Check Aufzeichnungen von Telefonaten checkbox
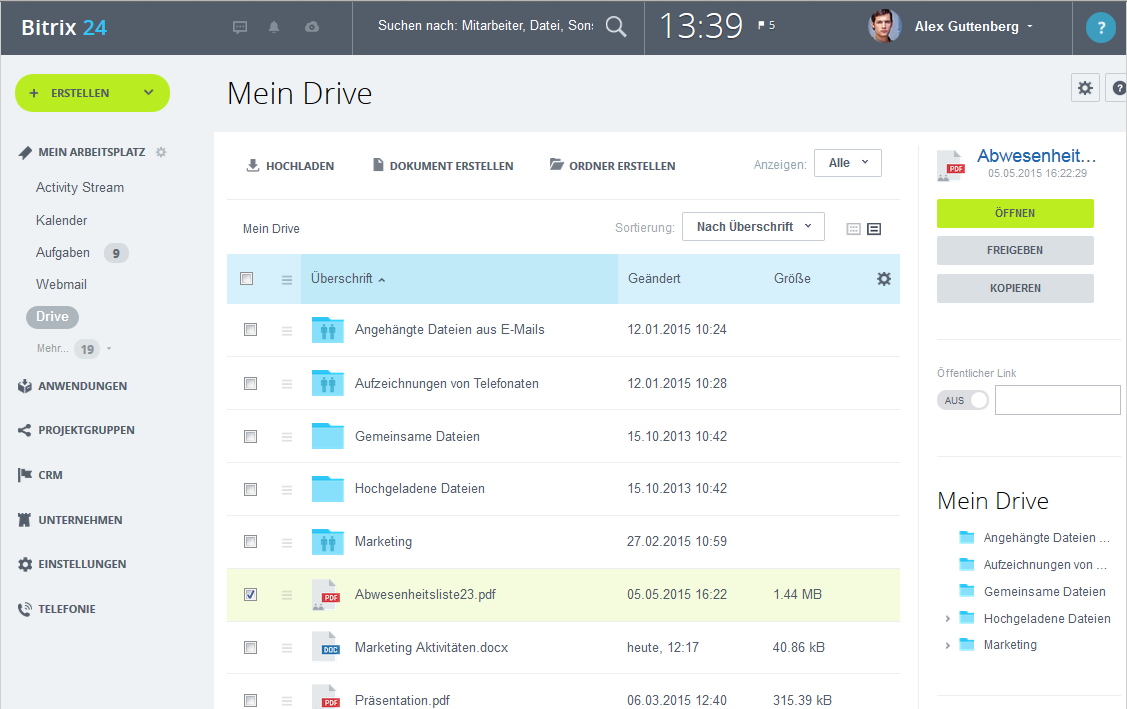The height and width of the screenshot is (709, 1127). [x=250, y=383]
